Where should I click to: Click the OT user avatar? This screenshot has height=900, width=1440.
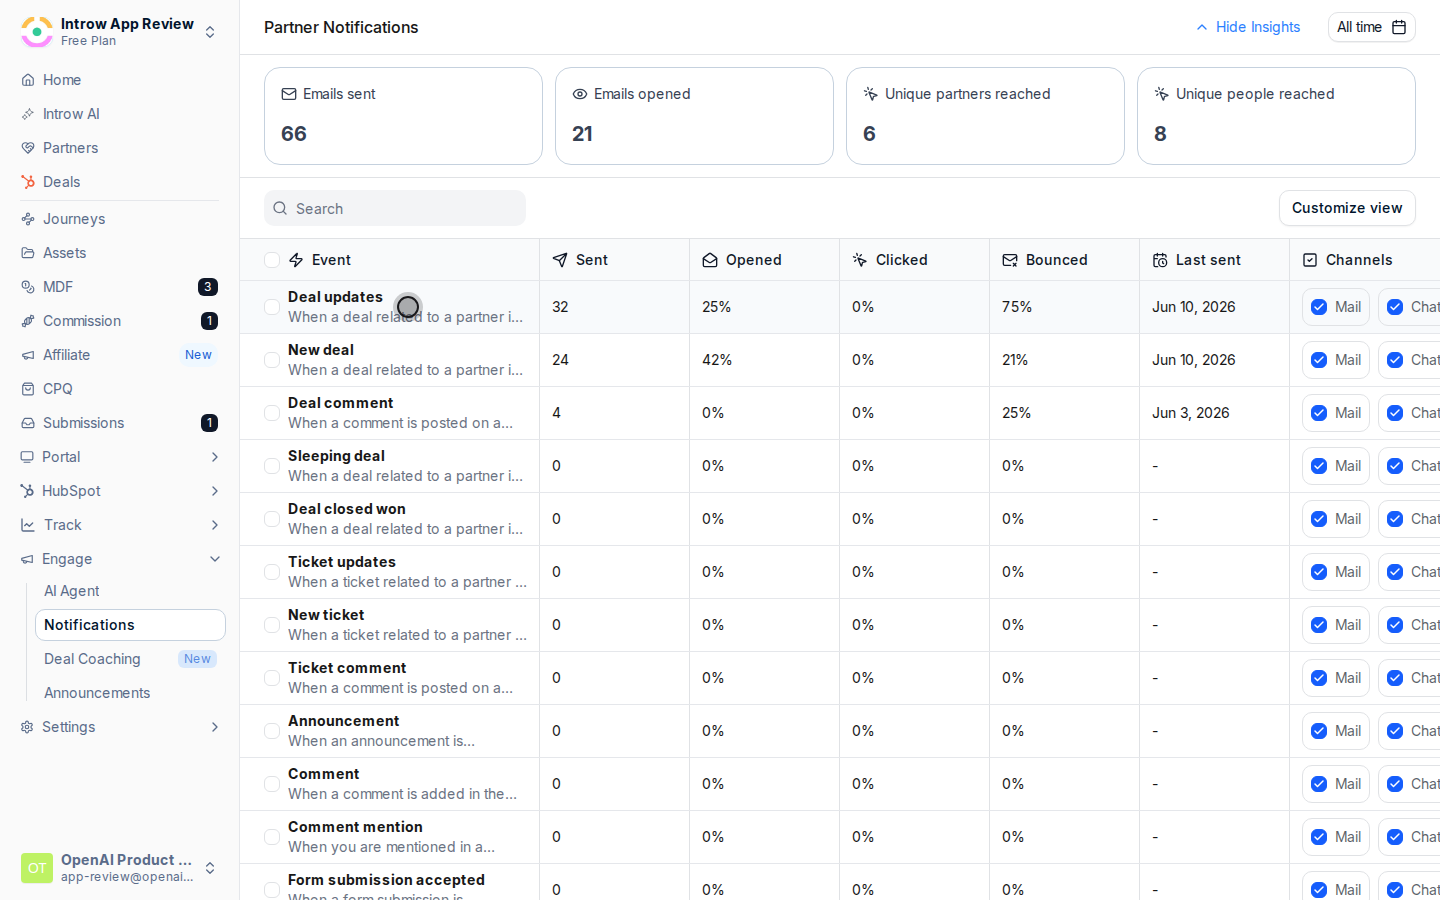37,868
